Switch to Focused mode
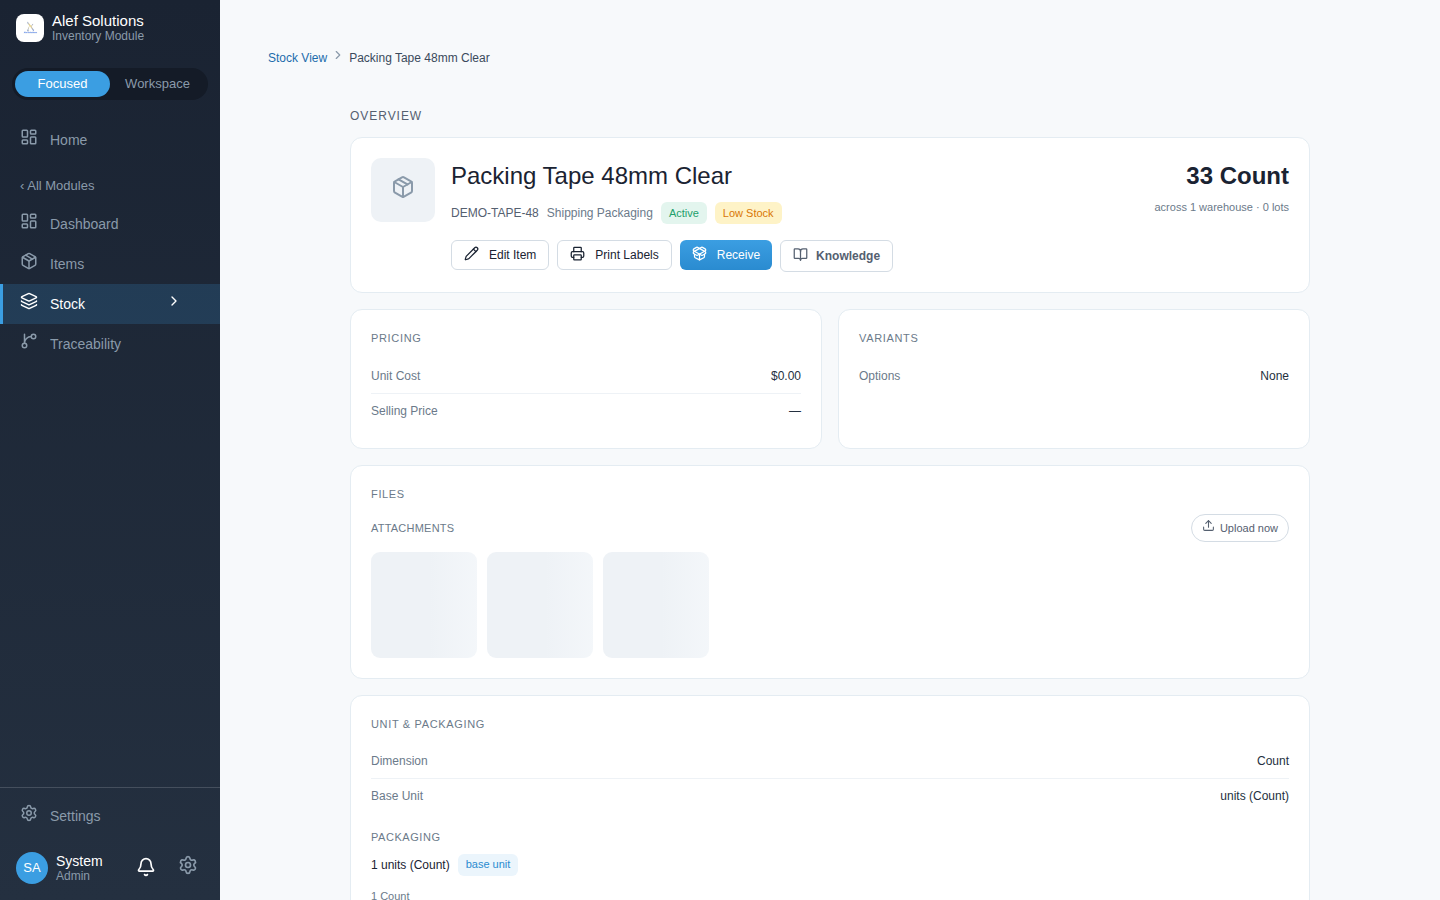This screenshot has height=900, width=1440. [x=62, y=84]
